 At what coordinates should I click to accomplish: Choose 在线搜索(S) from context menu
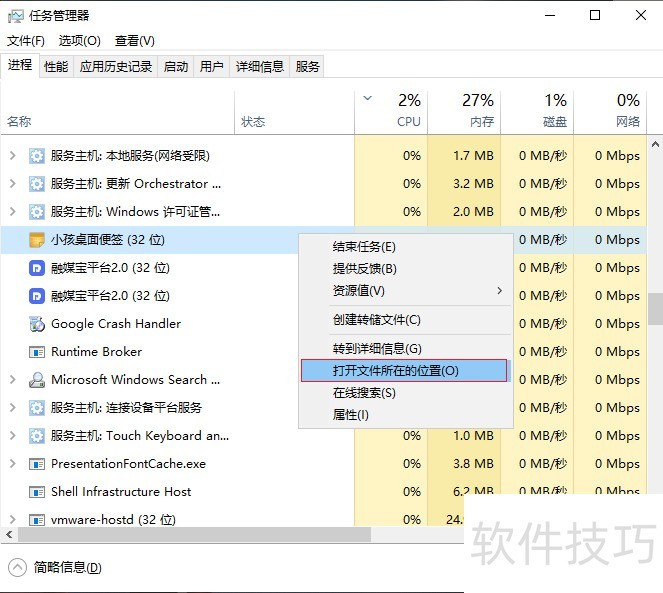point(406,393)
